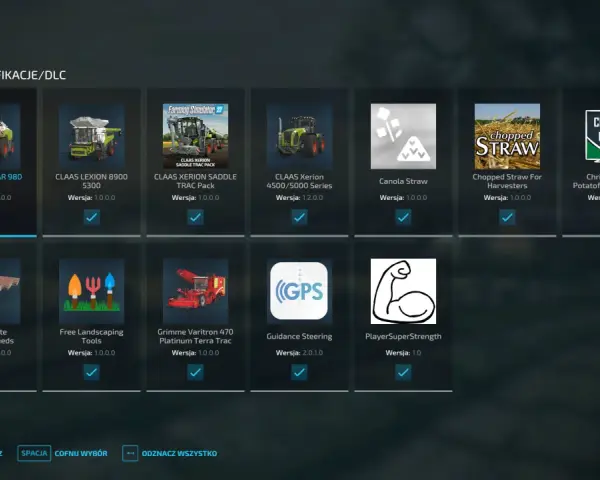600x480 pixels.
Task: Click the 'Canola Straw' title text
Action: click(x=403, y=181)
